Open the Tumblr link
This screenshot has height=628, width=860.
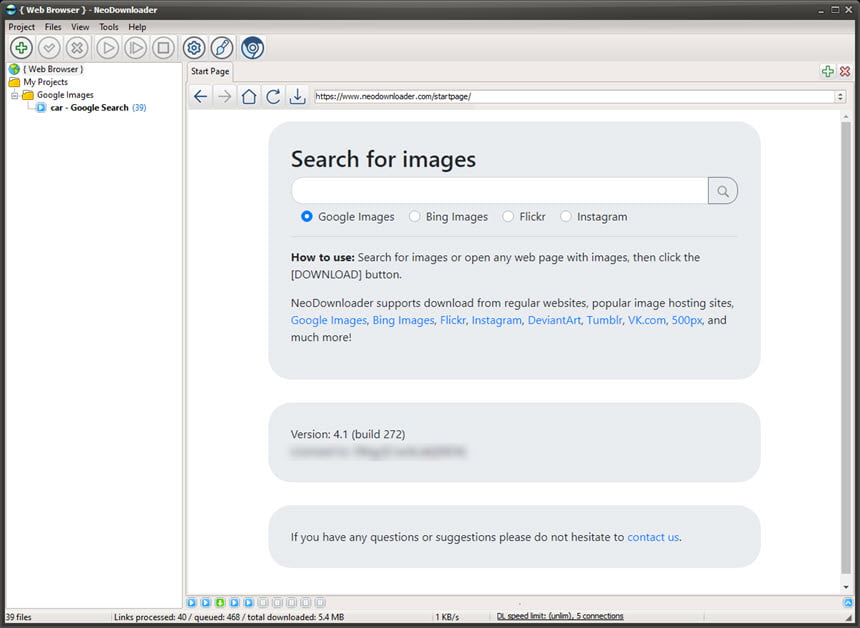click(604, 320)
